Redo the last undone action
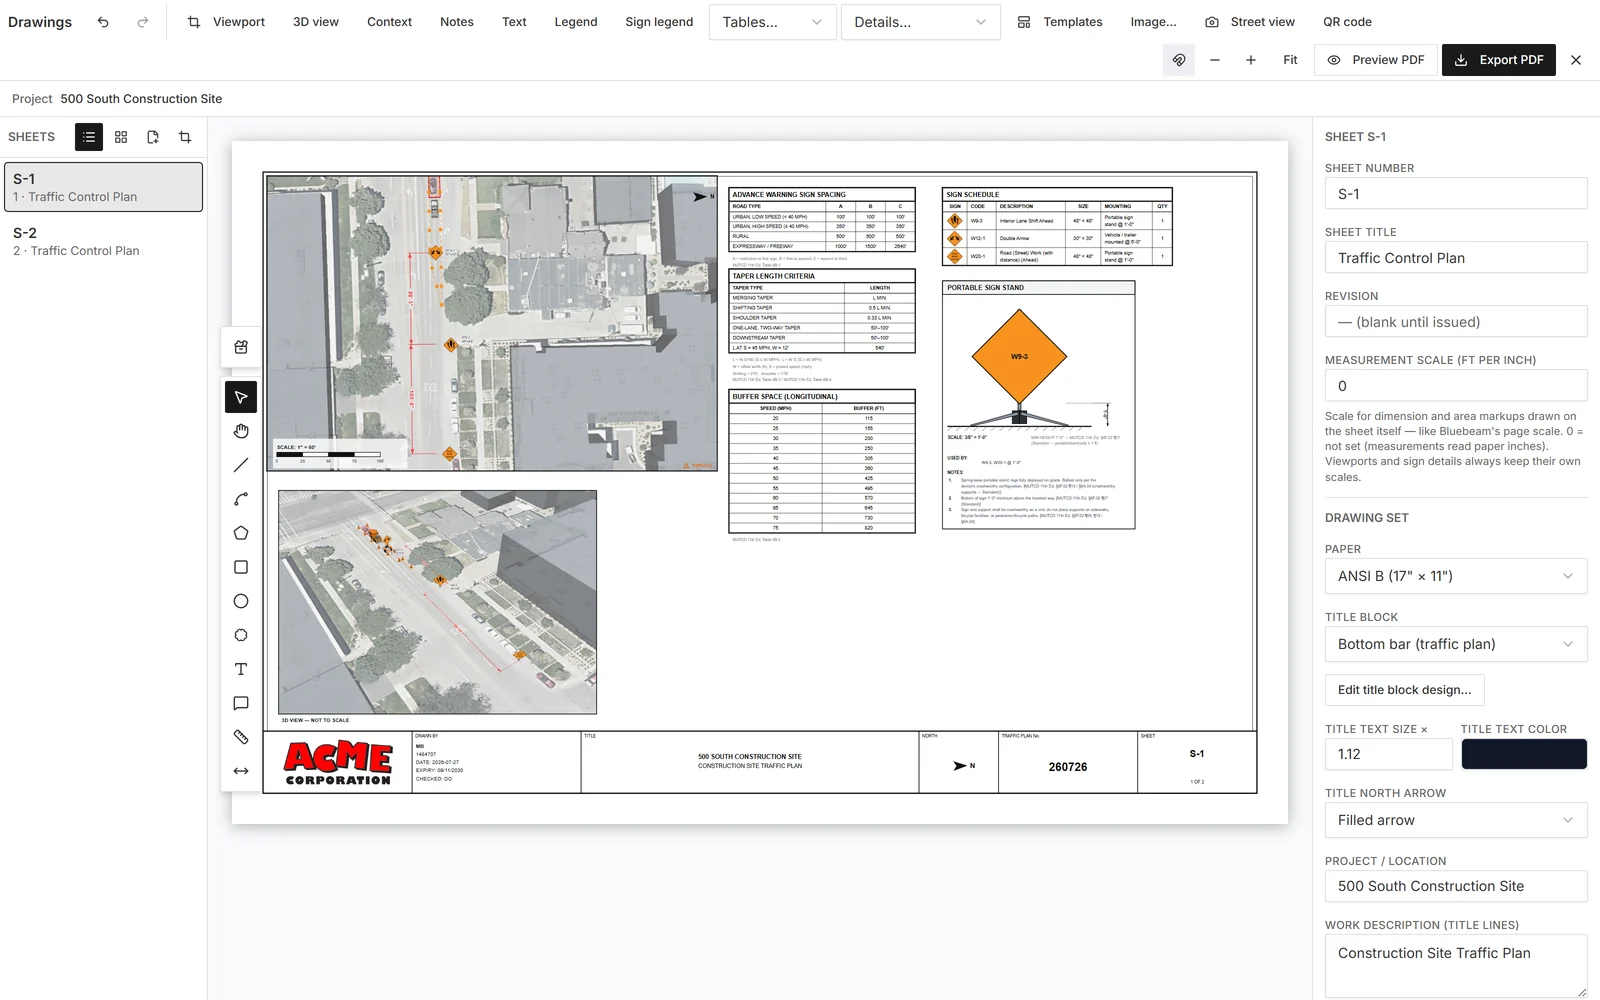Screen dimensions: 1600x1000 (x=143, y=22)
